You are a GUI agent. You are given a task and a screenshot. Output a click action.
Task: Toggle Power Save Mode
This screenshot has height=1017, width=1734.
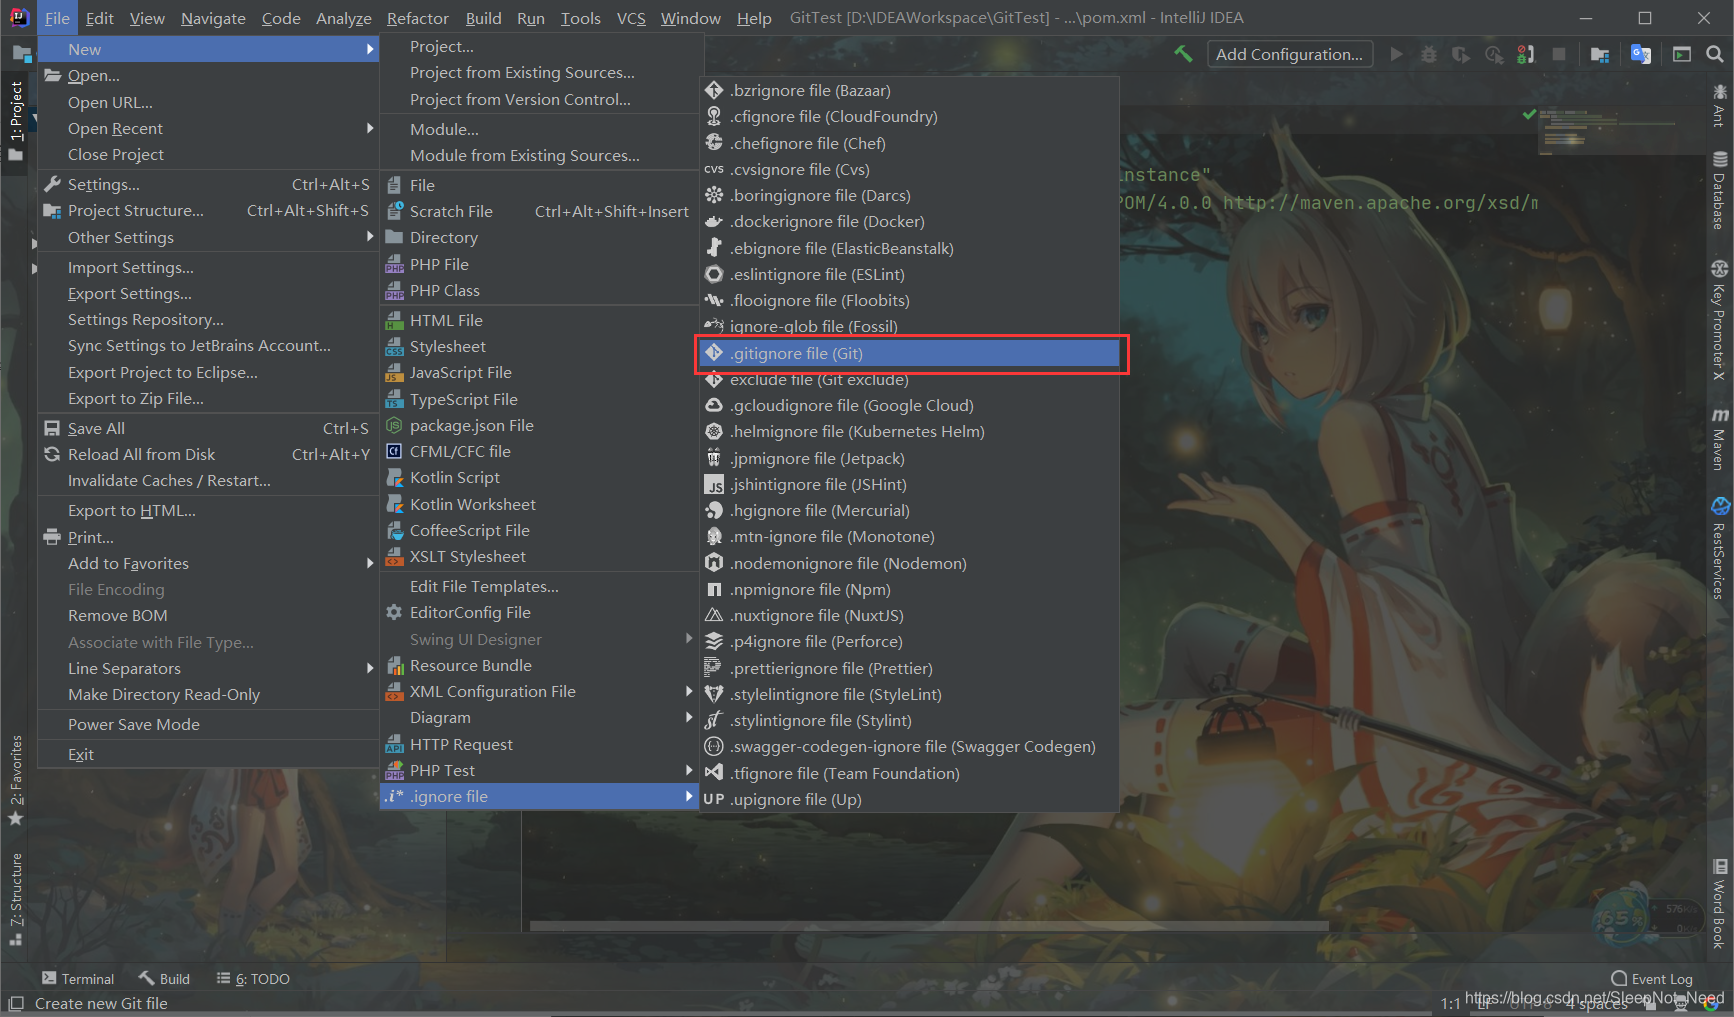208,724
